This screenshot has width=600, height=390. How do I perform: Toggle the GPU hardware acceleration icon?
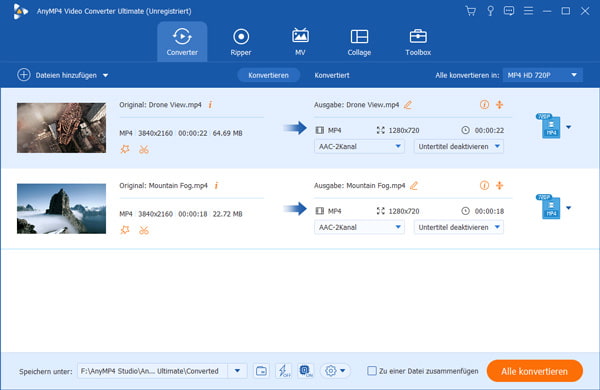click(306, 370)
